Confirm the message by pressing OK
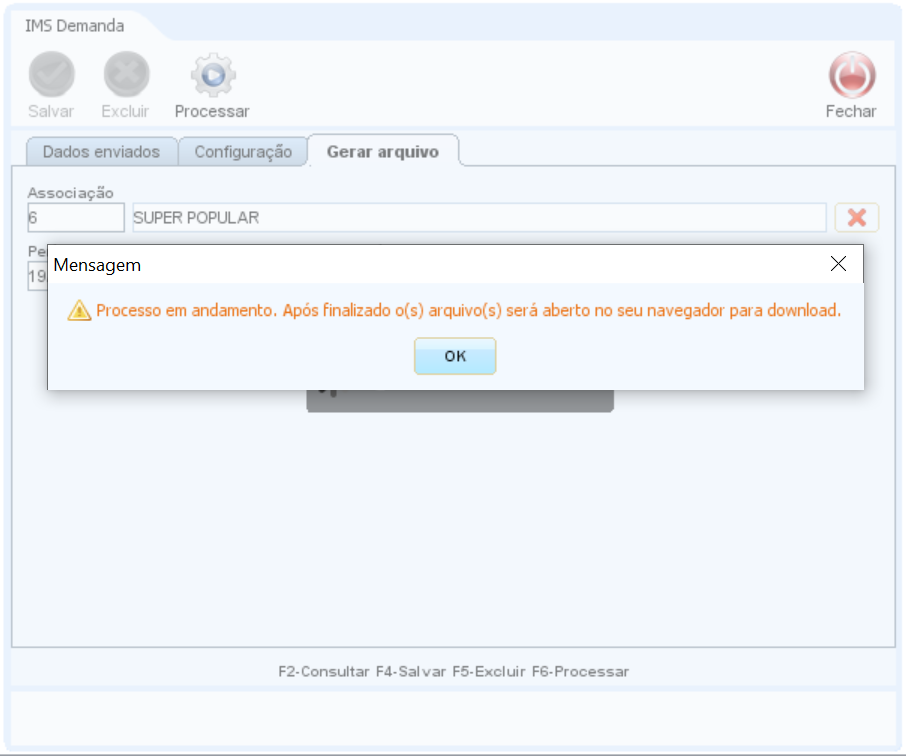906x756 pixels. click(455, 356)
